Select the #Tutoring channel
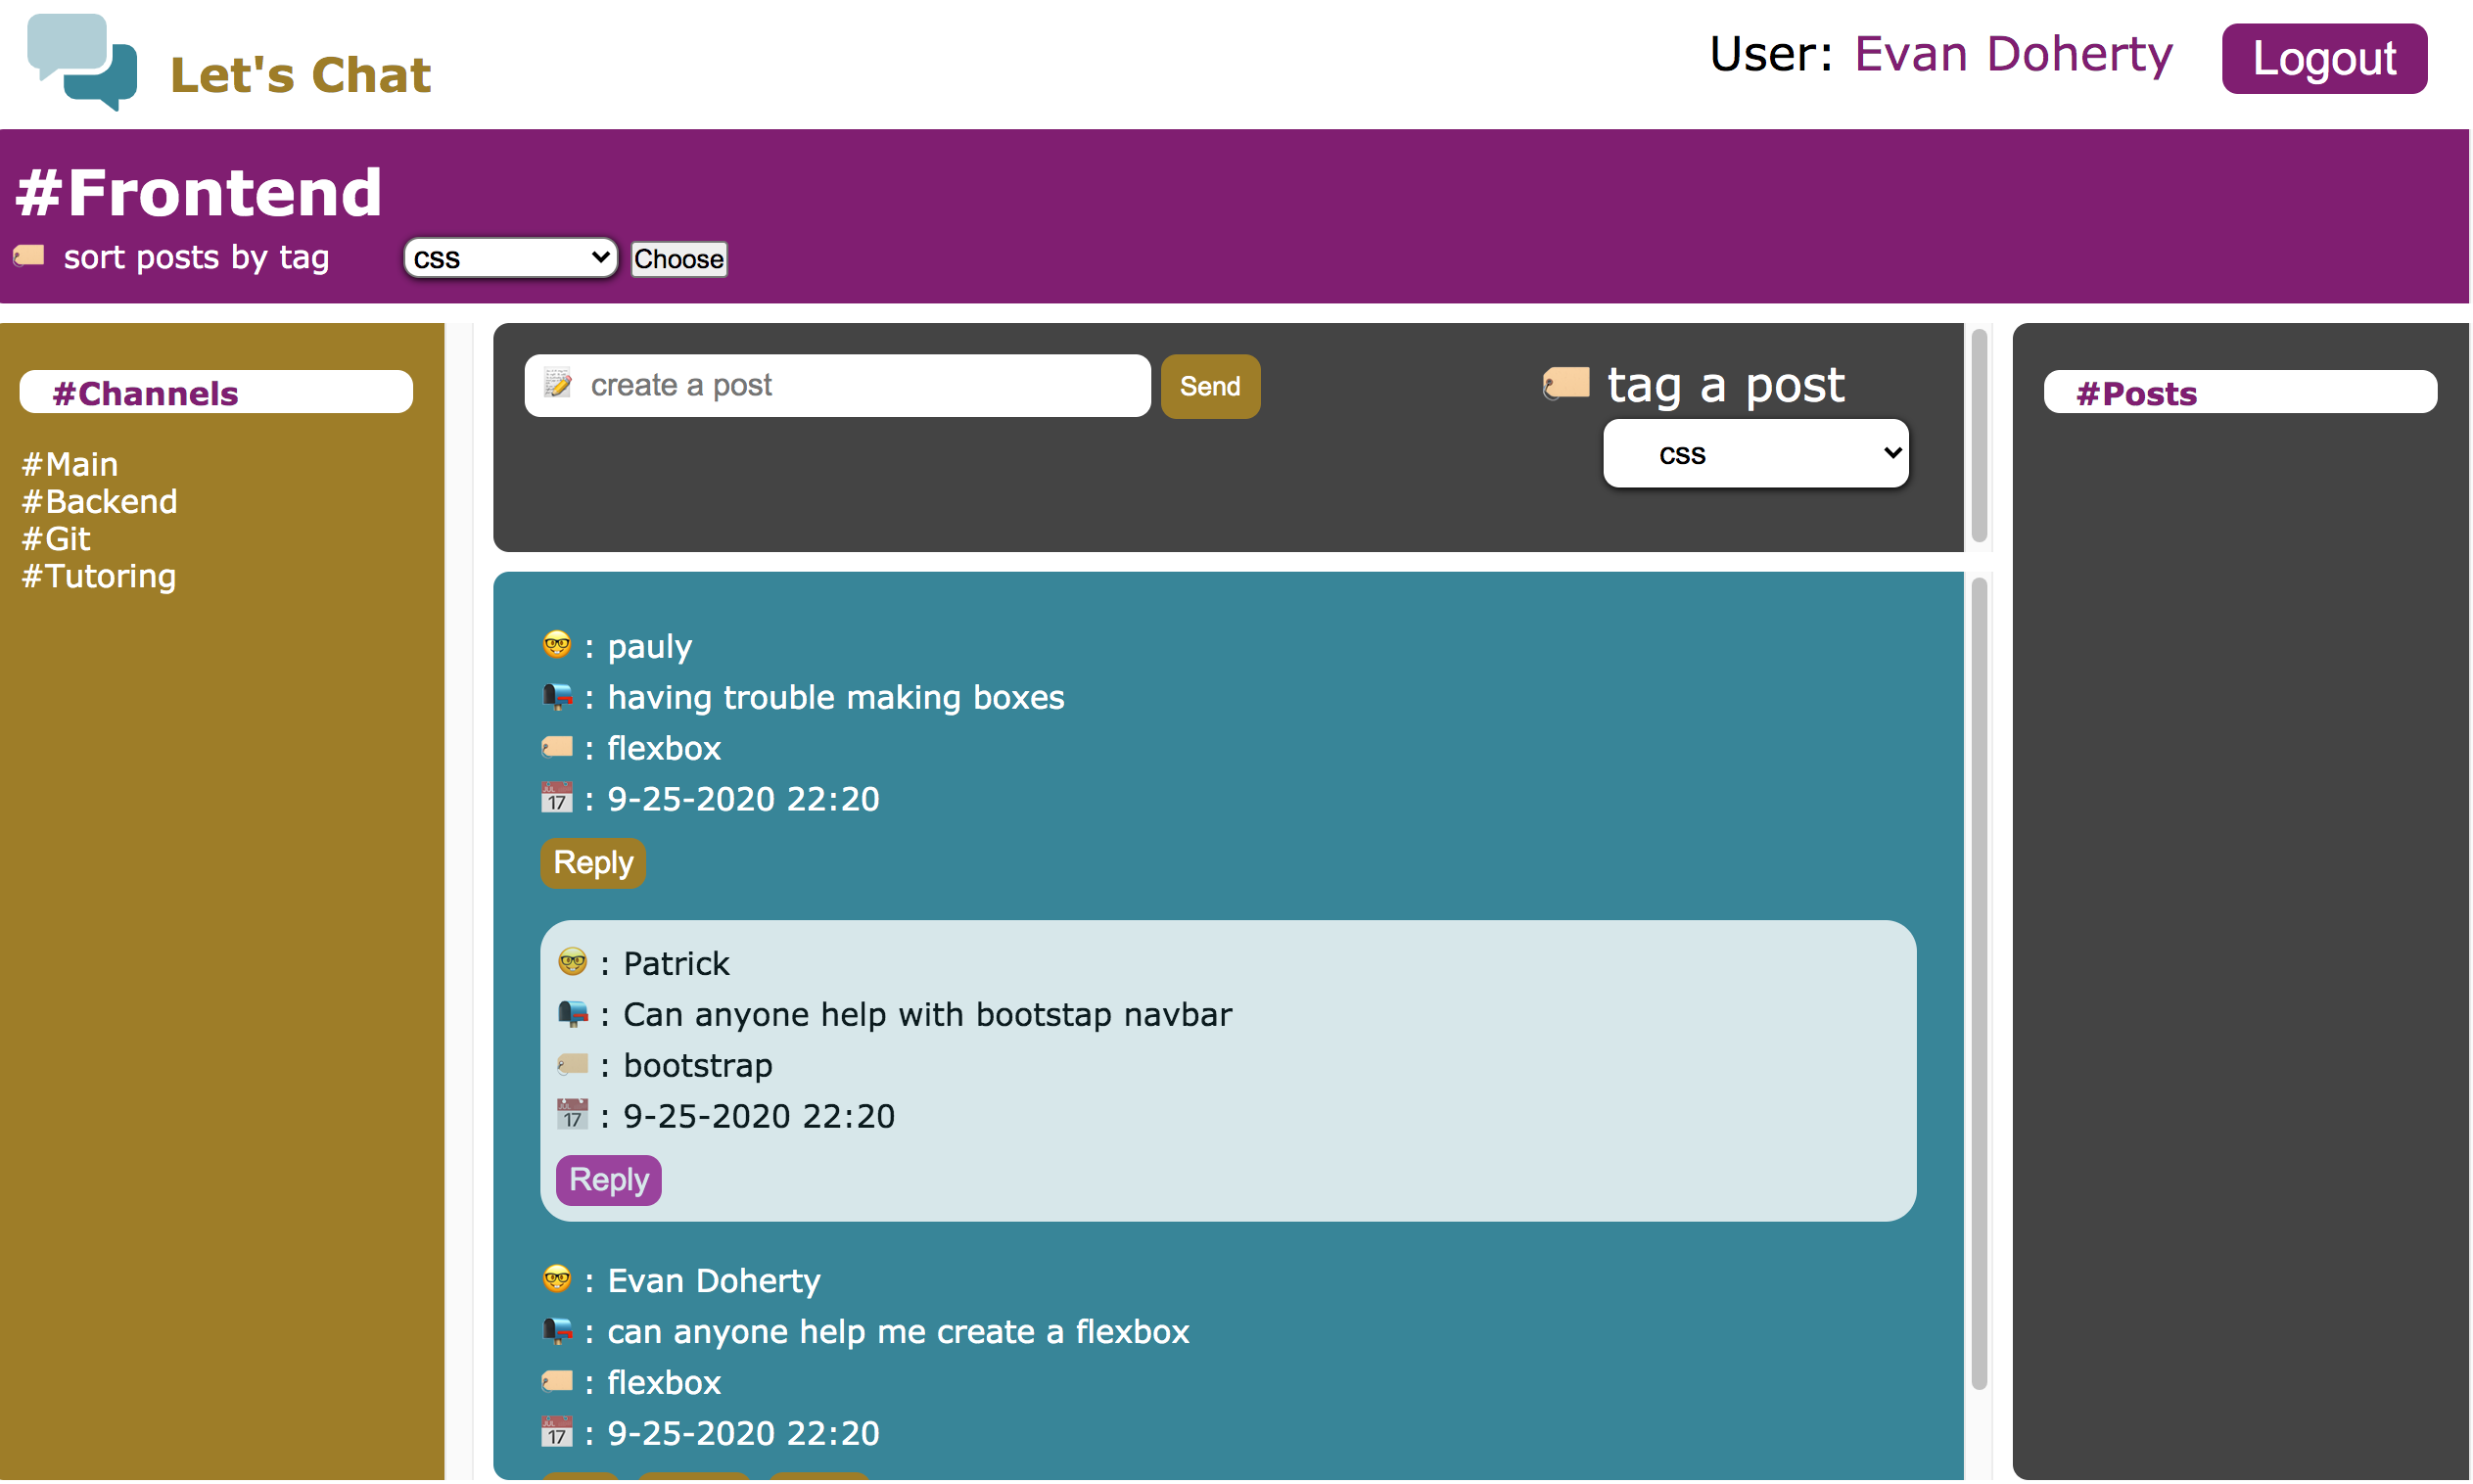The height and width of the screenshot is (1484, 2473). coord(99,576)
